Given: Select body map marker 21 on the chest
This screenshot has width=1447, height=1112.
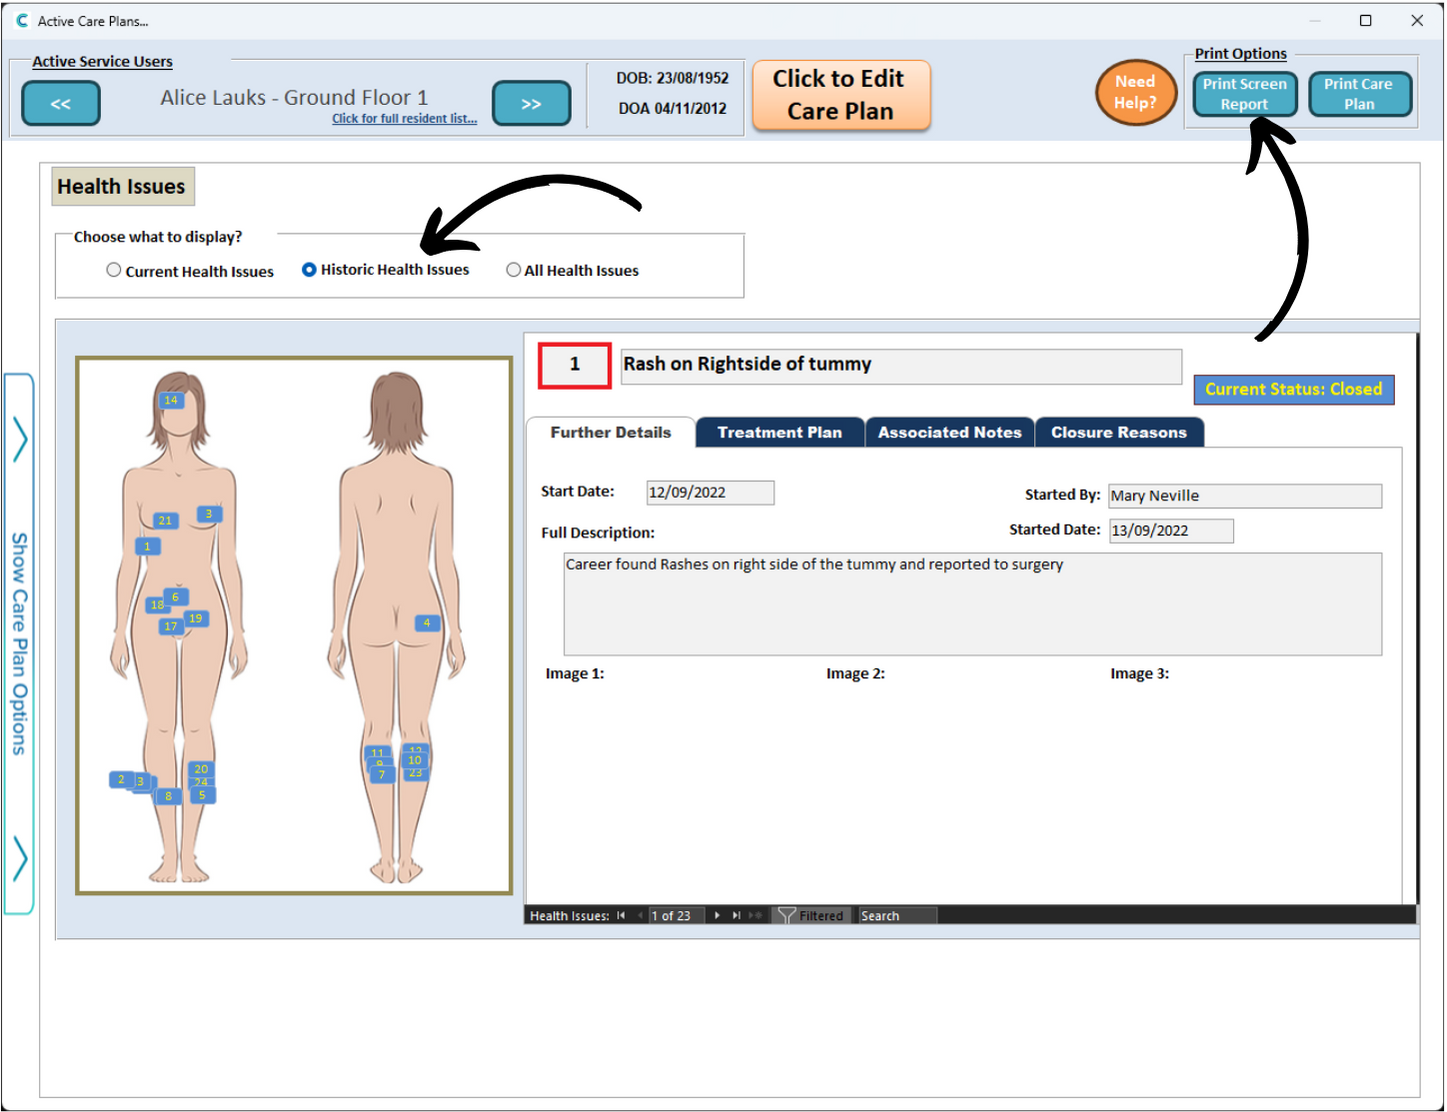Looking at the screenshot, I should (165, 520).
